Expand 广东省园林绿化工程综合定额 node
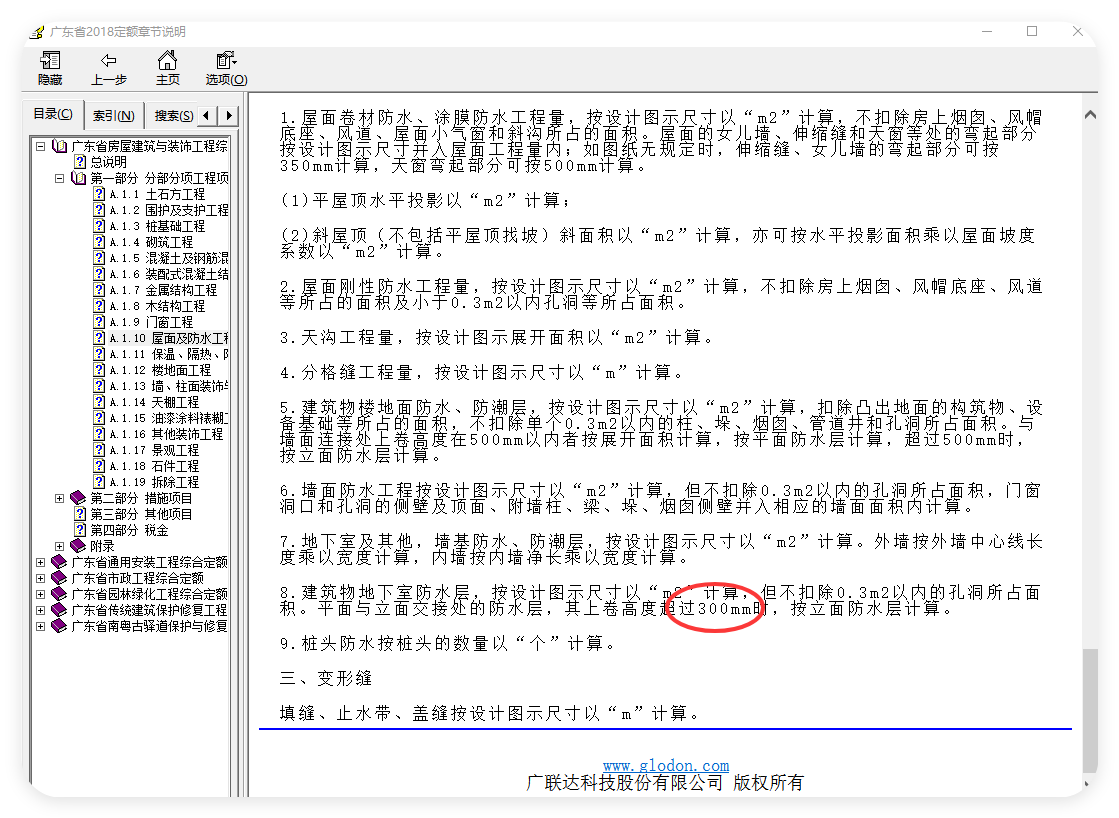Screen dimensions: 1119x818 pos(41,594)
